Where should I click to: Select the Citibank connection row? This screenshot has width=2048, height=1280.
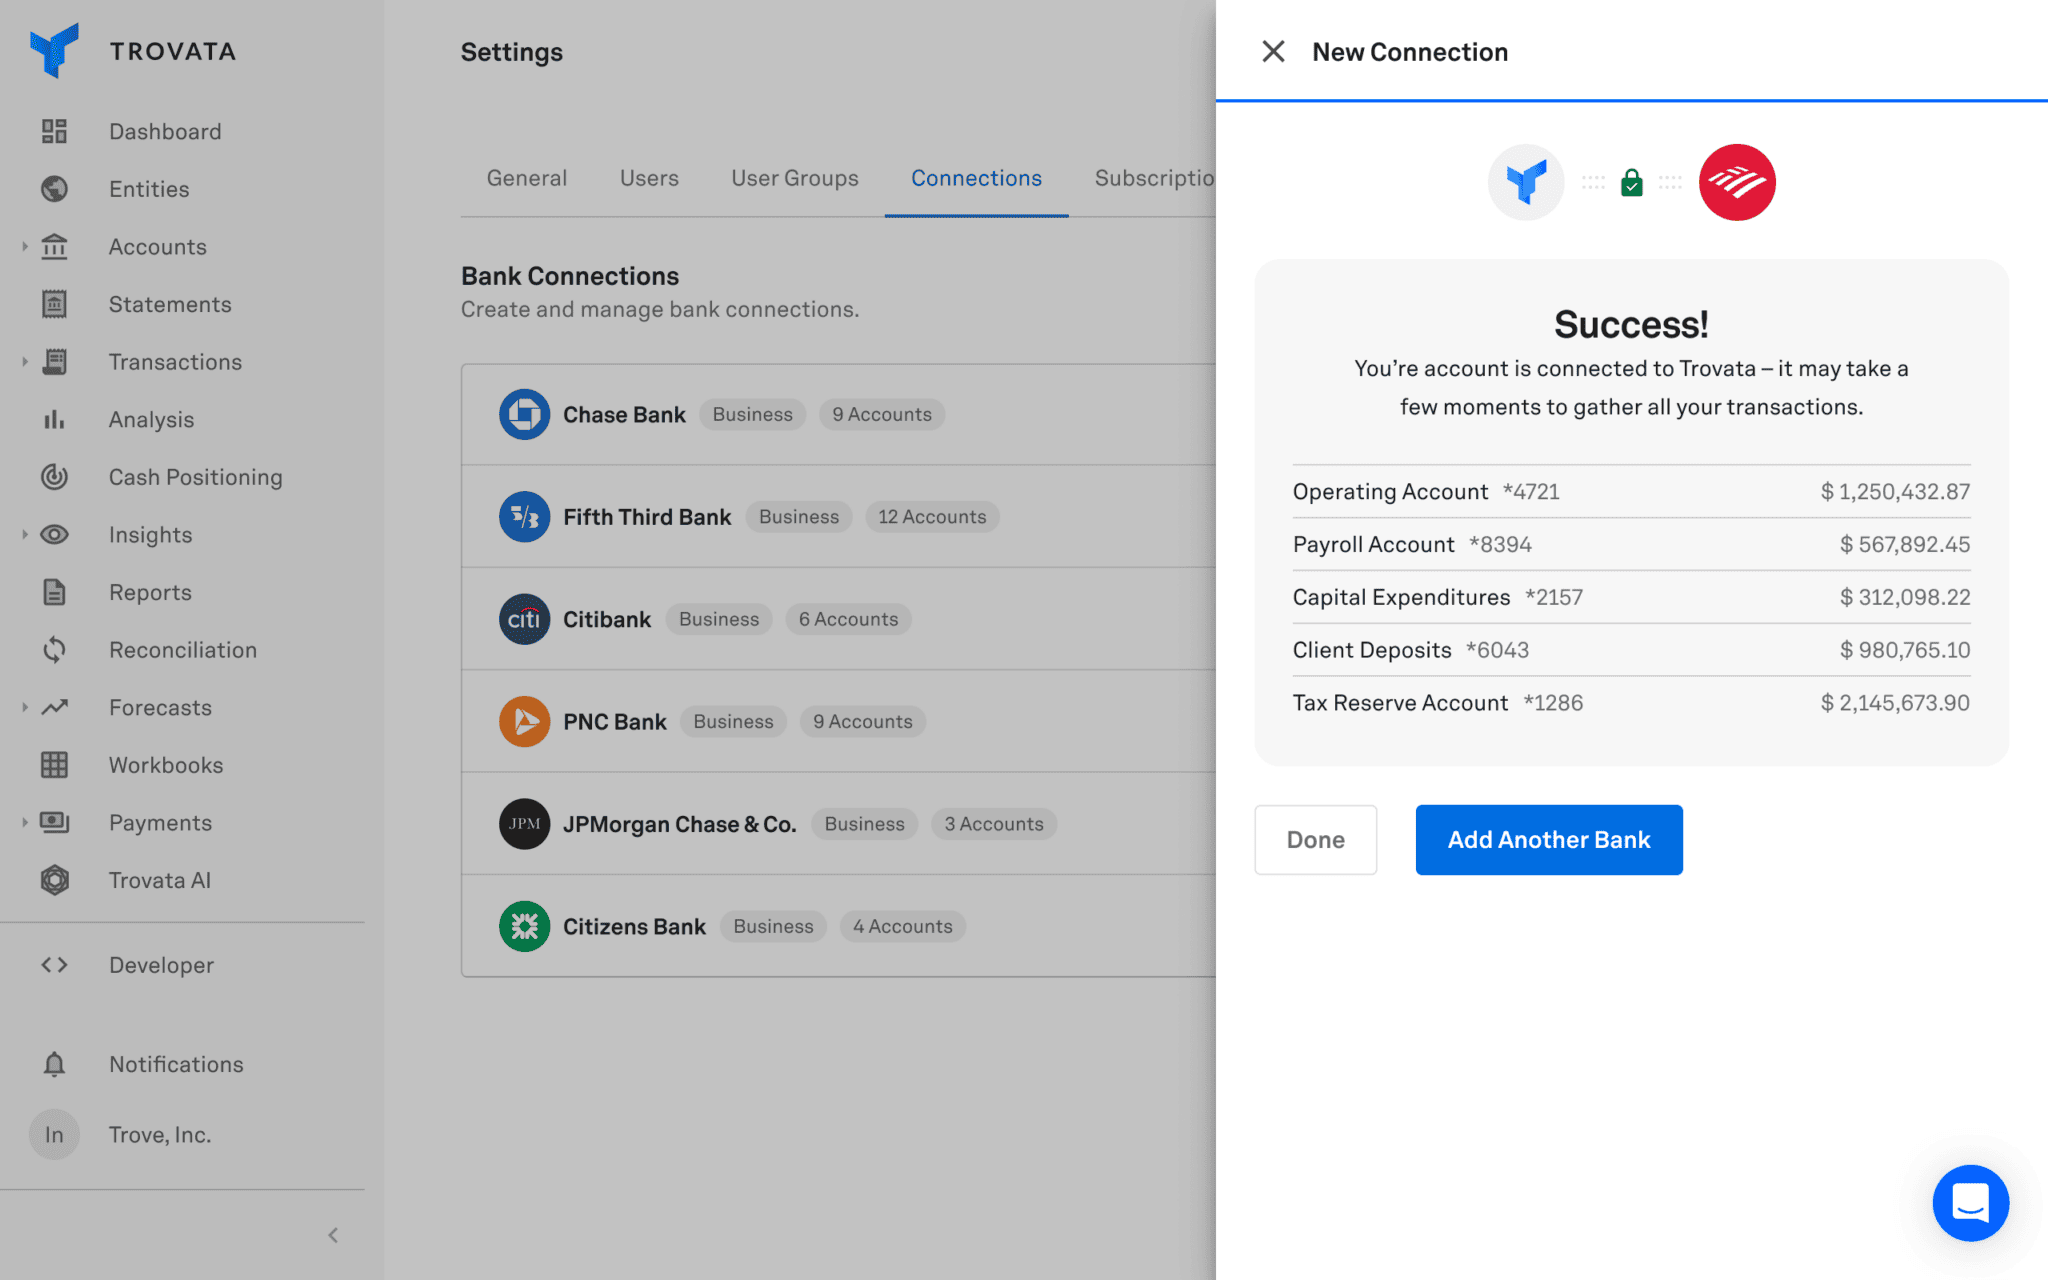pyautogui.click(x=606, y=619)
